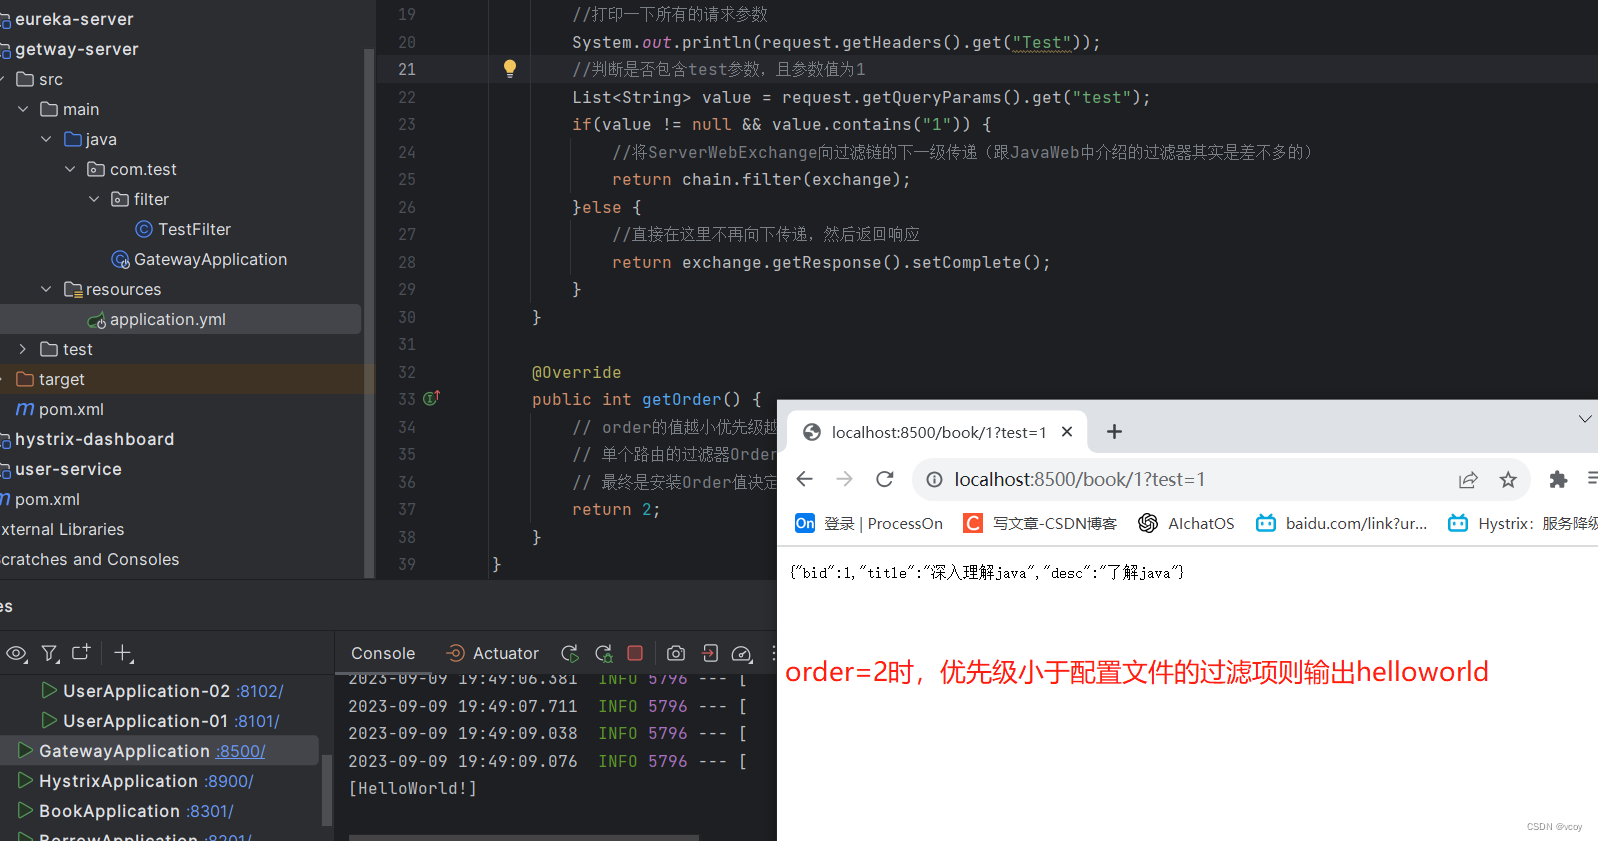
Task: Collapse the resources folder
Action: (46, 289)
